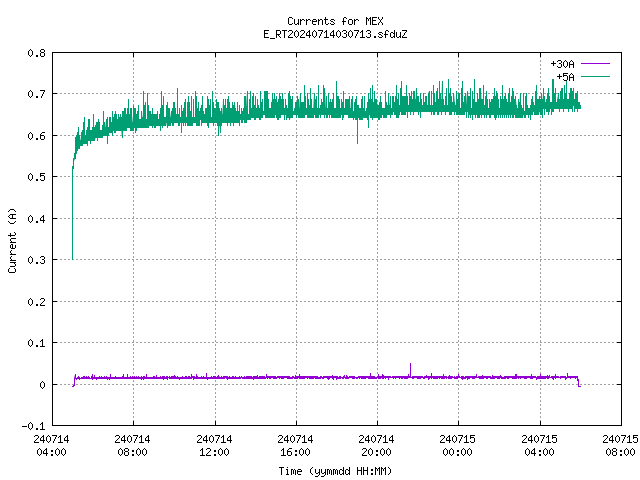Click the y-axis tick label '0.4'
The width and height of the screenshot is (640, 480).
pos(36,219)
